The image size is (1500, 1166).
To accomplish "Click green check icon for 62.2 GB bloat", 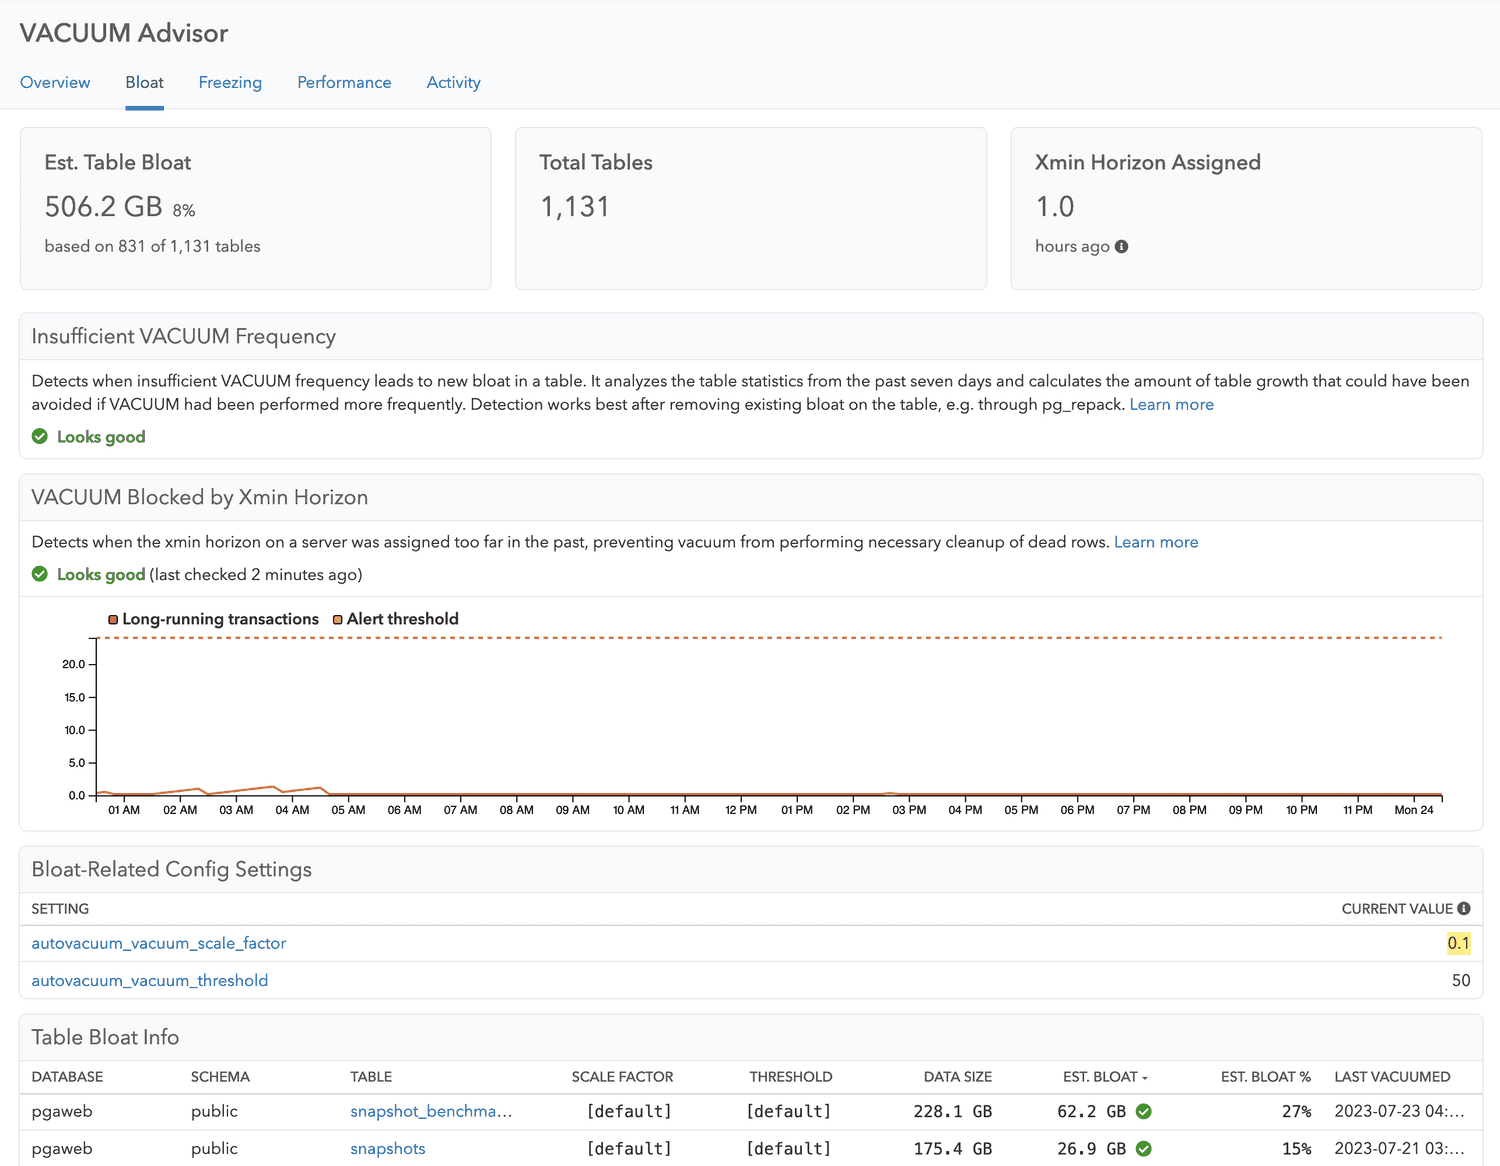I will tap(1144, 1112).
